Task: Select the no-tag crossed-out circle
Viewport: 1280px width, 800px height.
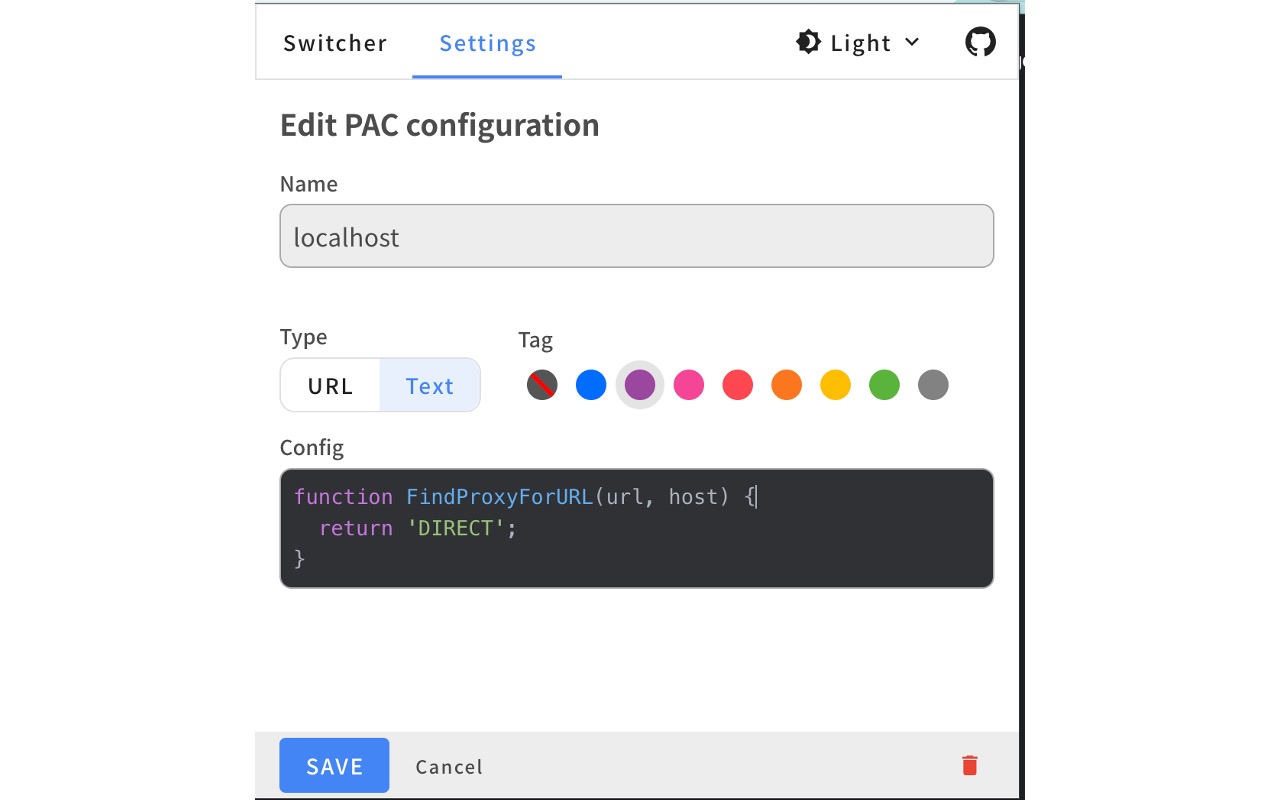Action: point(542,385)
